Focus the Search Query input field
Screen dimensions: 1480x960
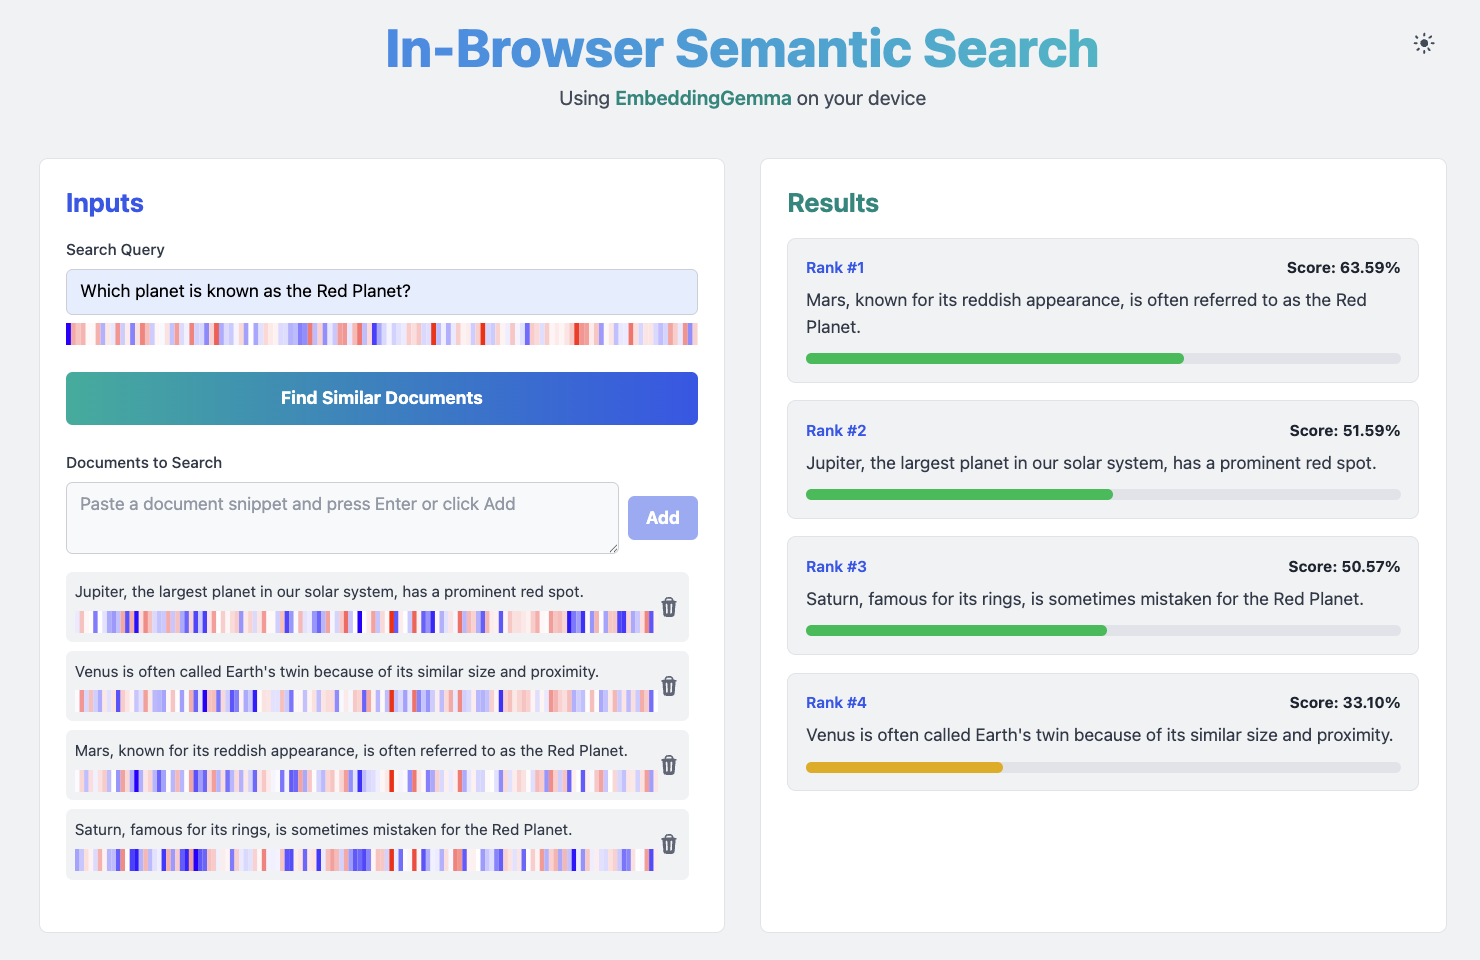(x=382, y=292)
